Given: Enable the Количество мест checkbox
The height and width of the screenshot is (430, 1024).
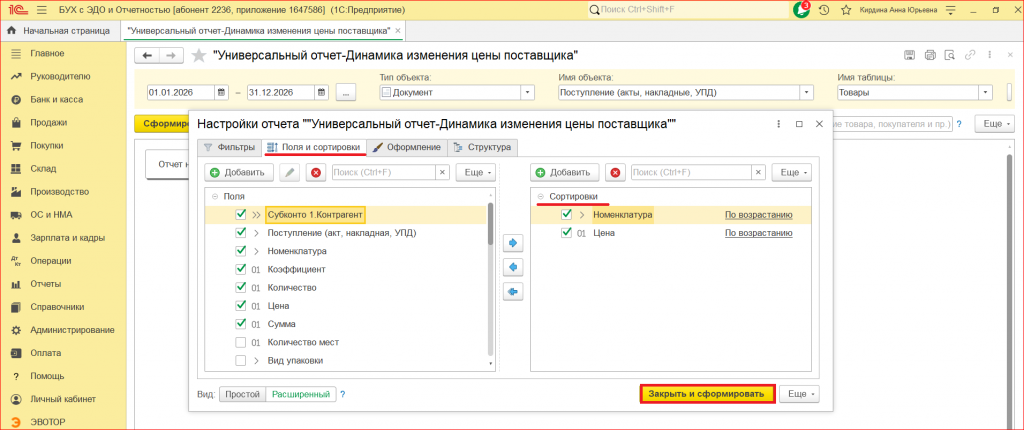Looking at the screenshot, I should click(x=240, y=342).
